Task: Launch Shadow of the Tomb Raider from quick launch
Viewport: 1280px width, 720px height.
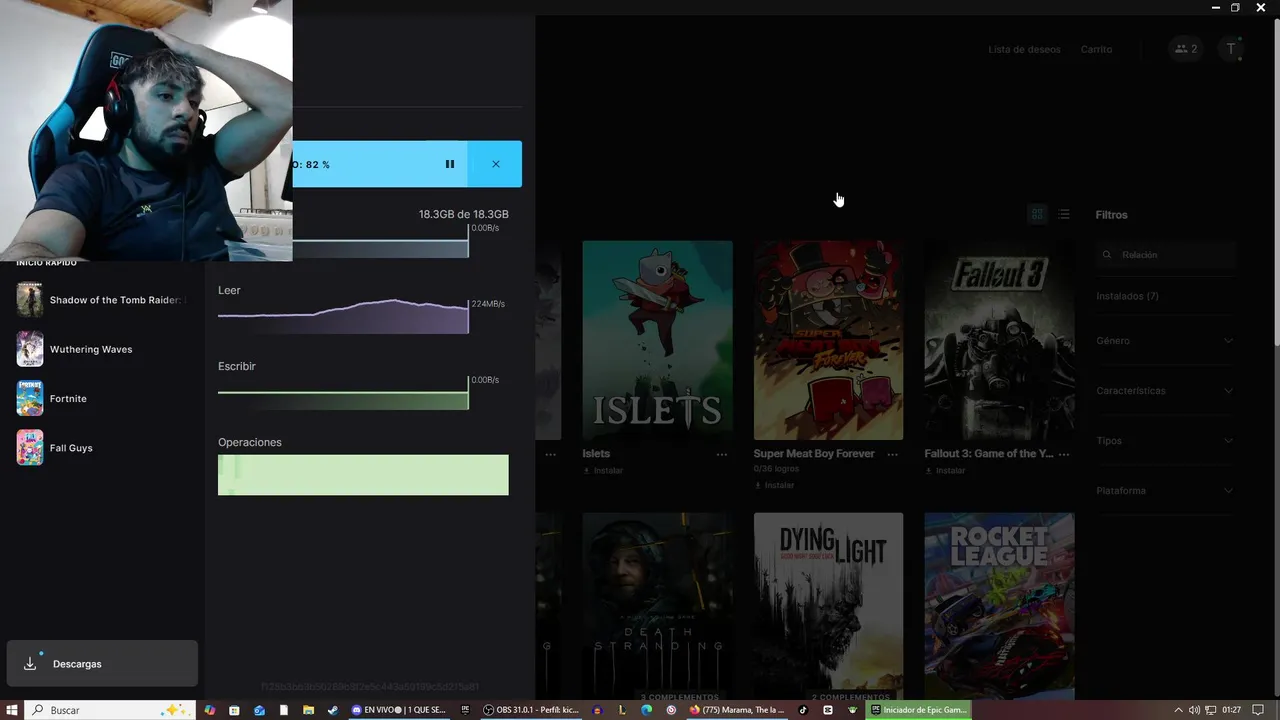Action: point(101,300)
